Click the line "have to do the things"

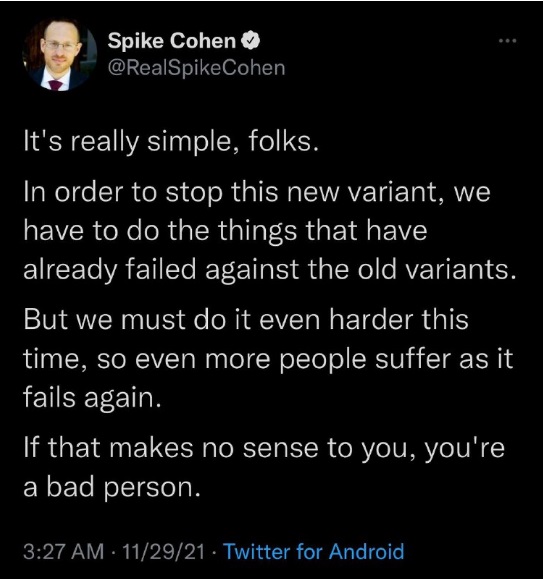click(225, 231)
